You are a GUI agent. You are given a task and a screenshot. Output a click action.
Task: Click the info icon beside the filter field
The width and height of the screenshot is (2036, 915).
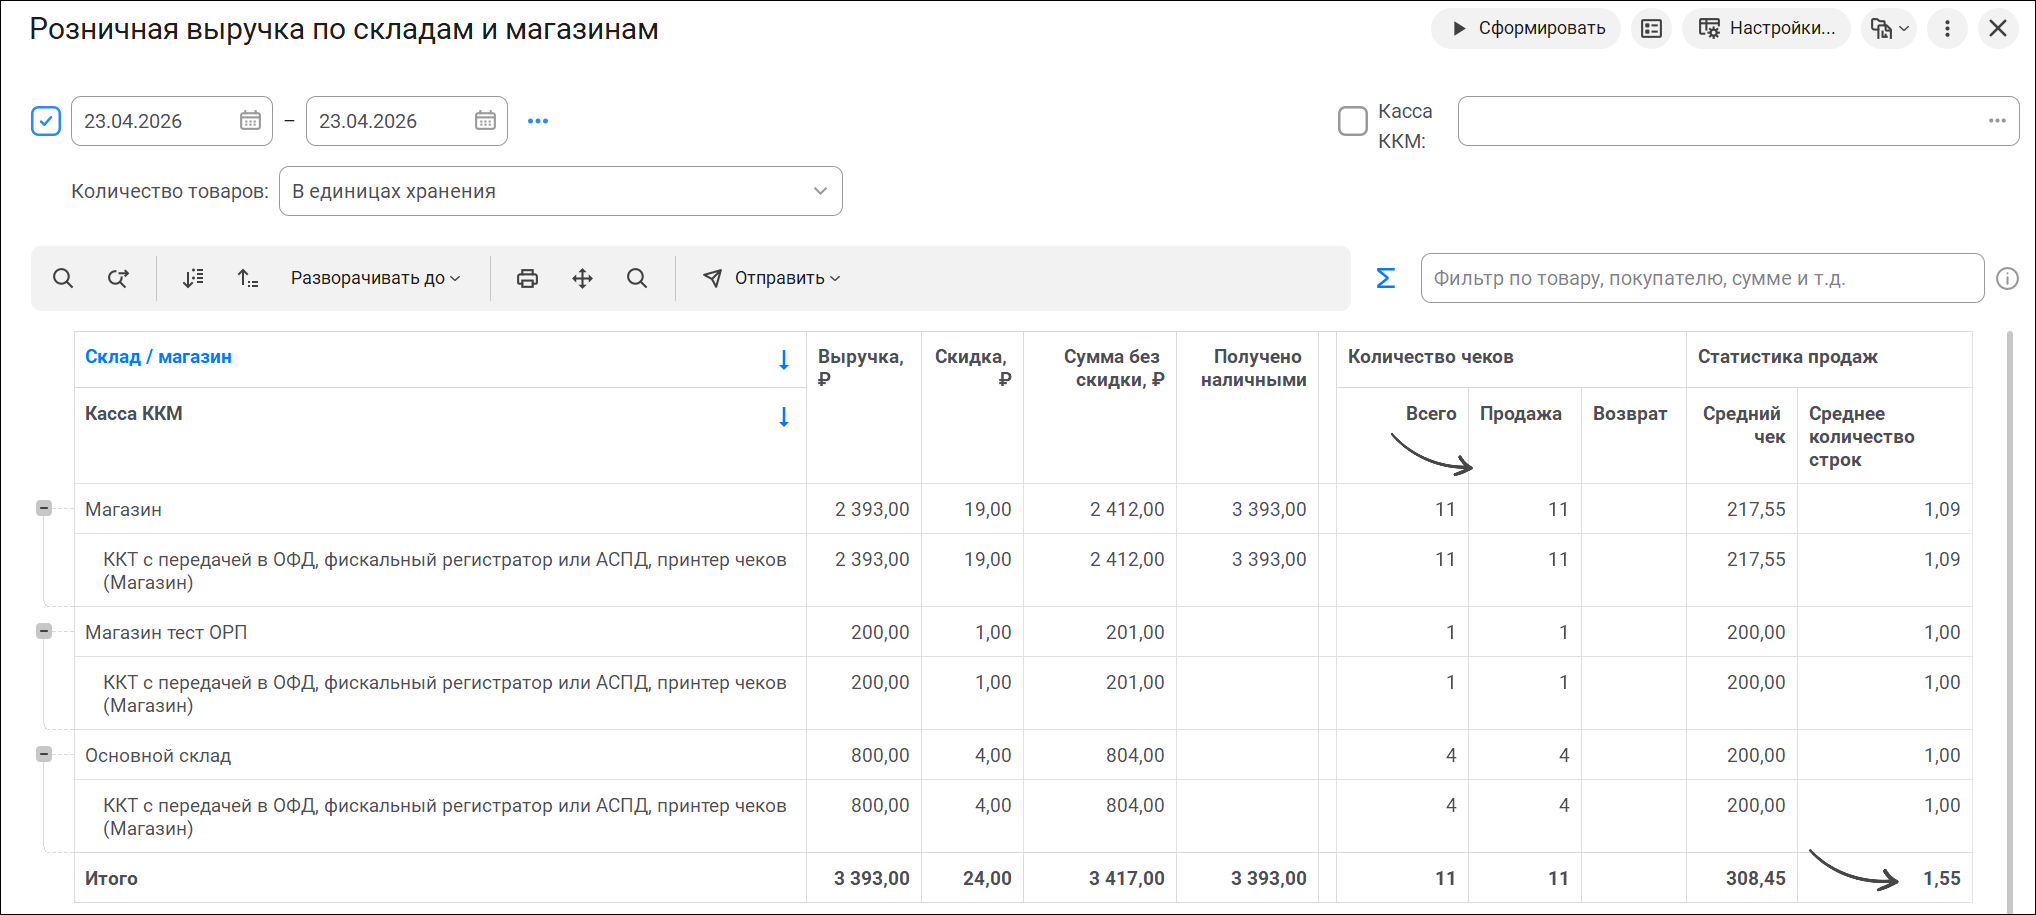click(2007, 279)
